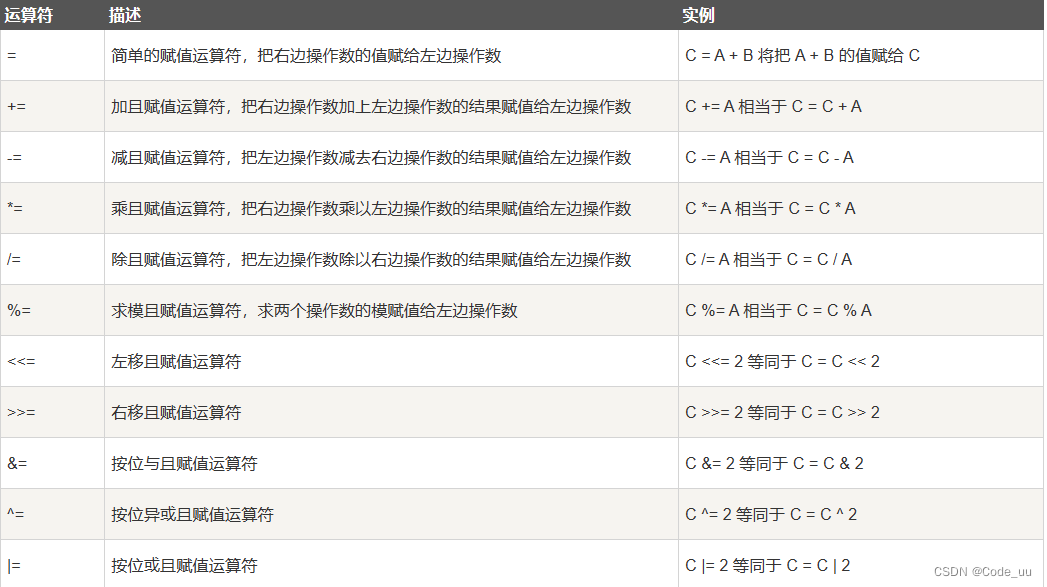This screenshot has width=1047, height=587.
Task: Click description starting 加且赋值运算符
Action: point(371,106)
